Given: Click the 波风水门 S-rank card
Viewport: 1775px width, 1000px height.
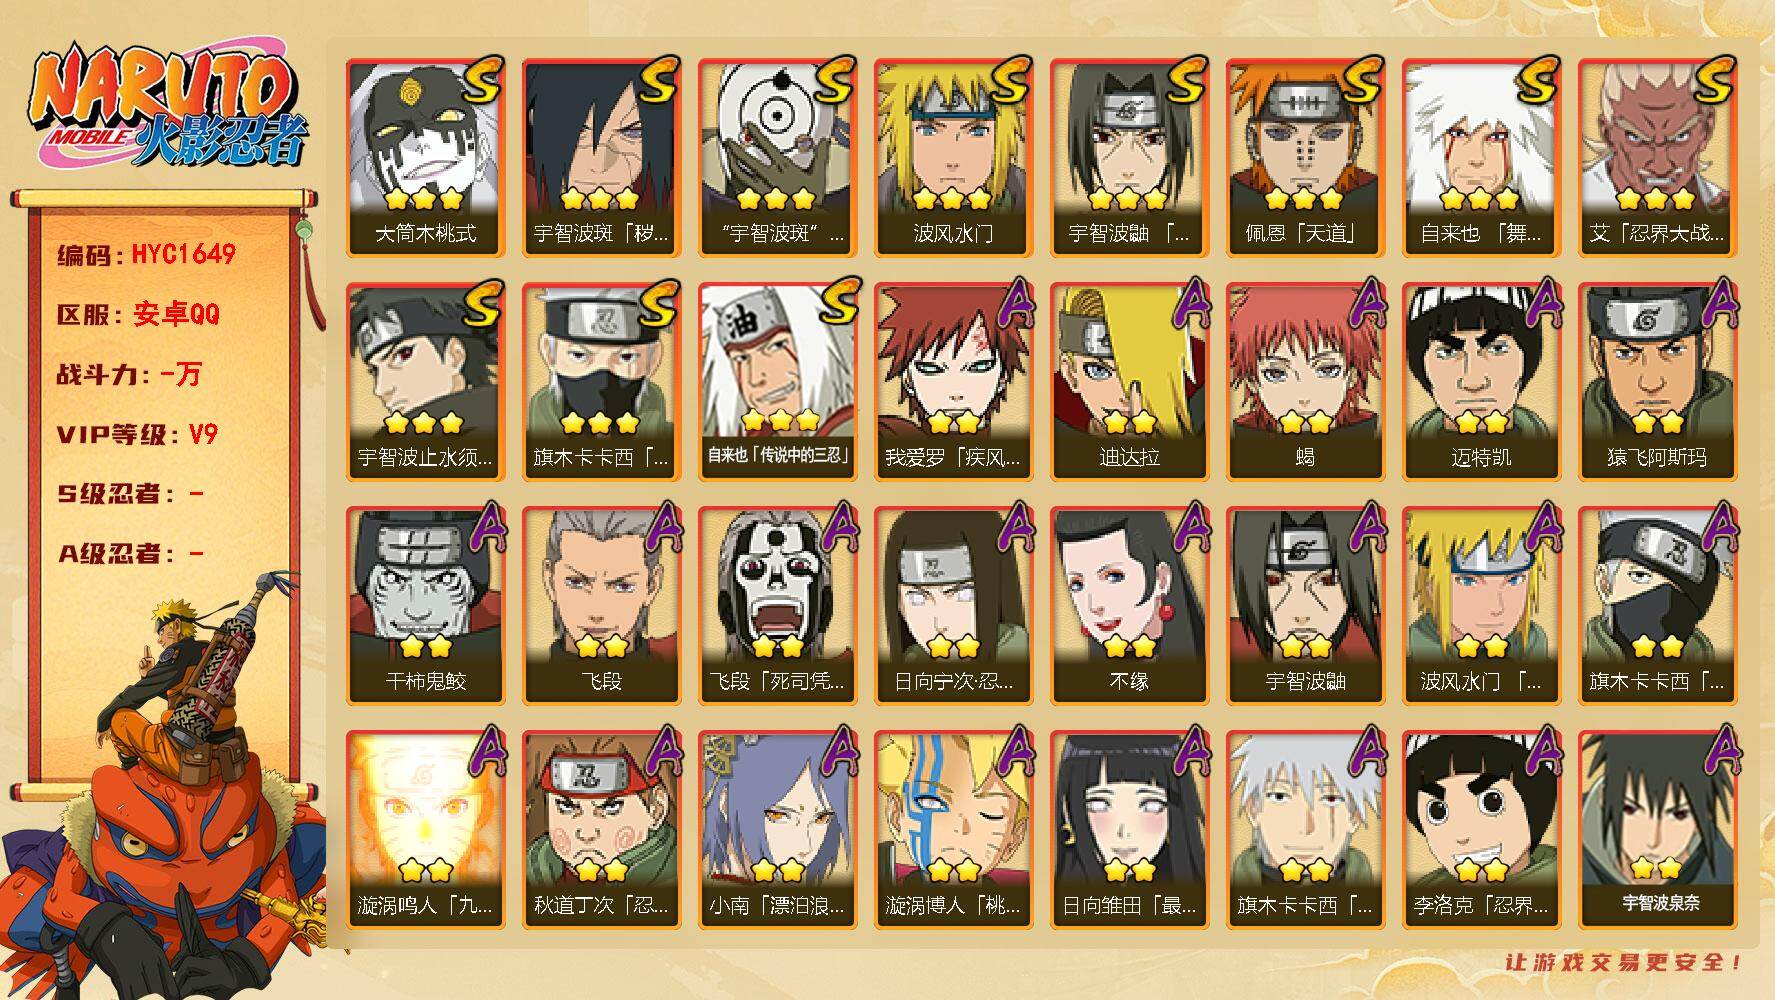Looking at the screenshot, I should click(953, 157).
